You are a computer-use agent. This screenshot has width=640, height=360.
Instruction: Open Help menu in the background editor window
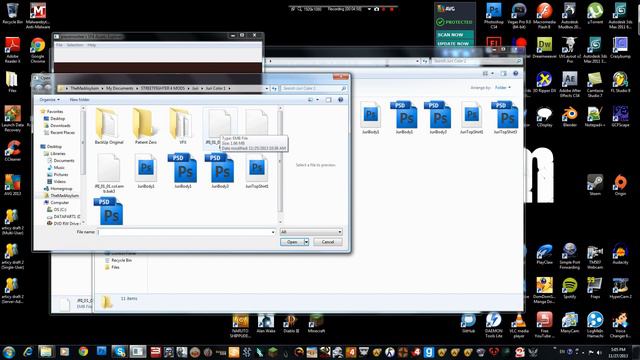pos(91,45)
